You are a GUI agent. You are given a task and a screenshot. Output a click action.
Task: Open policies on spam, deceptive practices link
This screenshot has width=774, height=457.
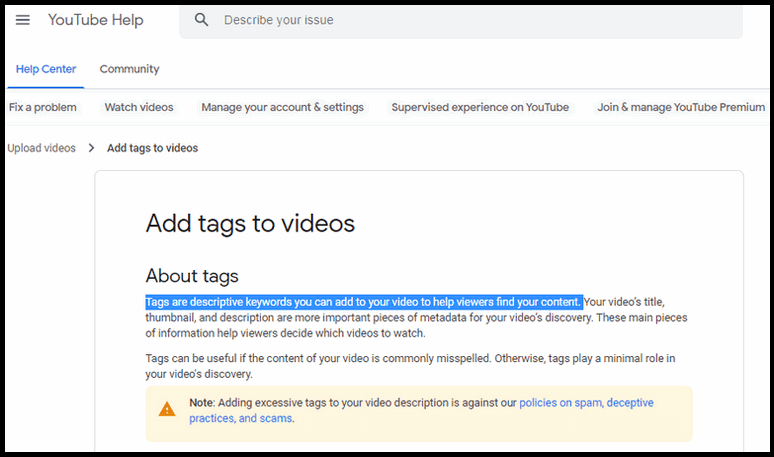421,411
